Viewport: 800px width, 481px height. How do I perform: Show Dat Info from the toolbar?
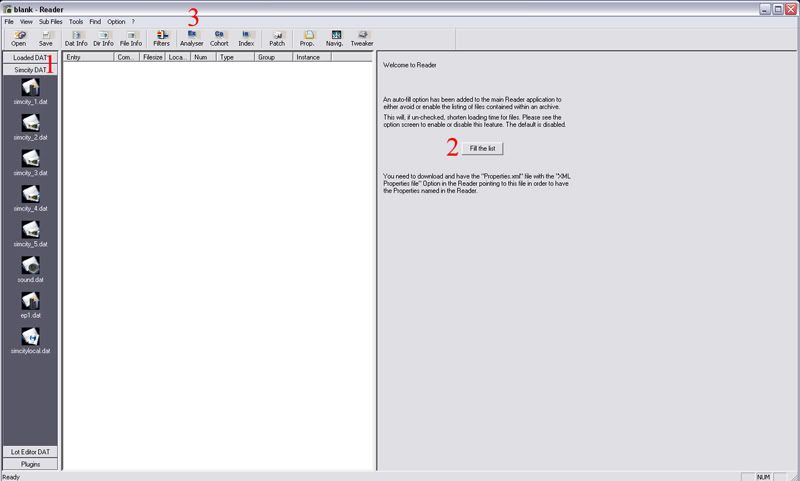[76, 38]
